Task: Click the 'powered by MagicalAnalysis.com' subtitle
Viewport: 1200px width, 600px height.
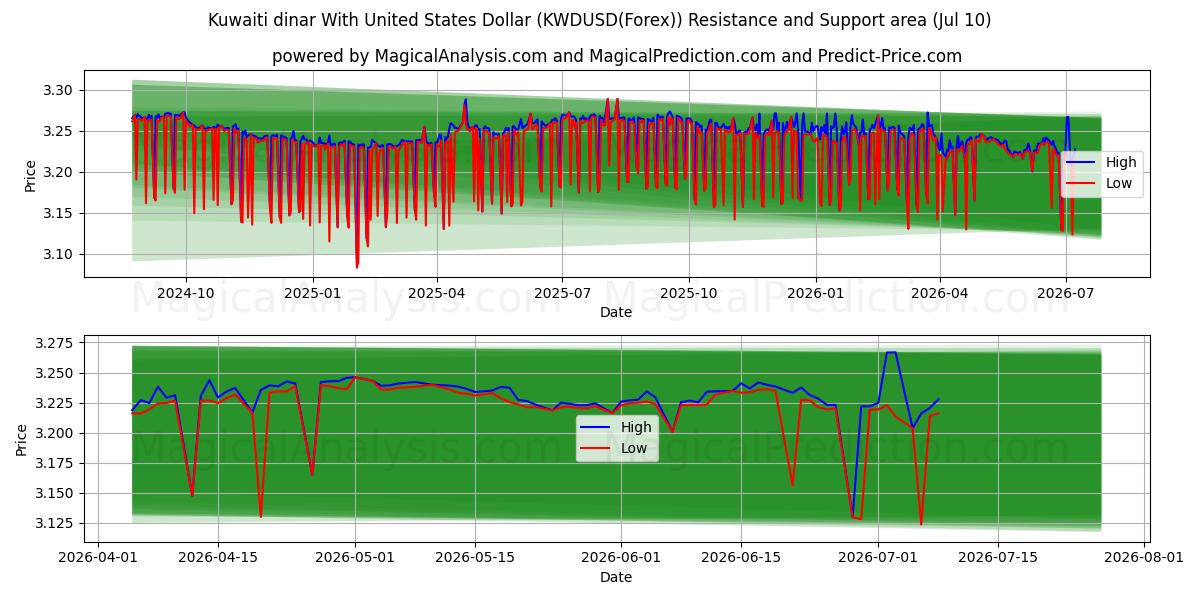Action: [x=616, y=56]
